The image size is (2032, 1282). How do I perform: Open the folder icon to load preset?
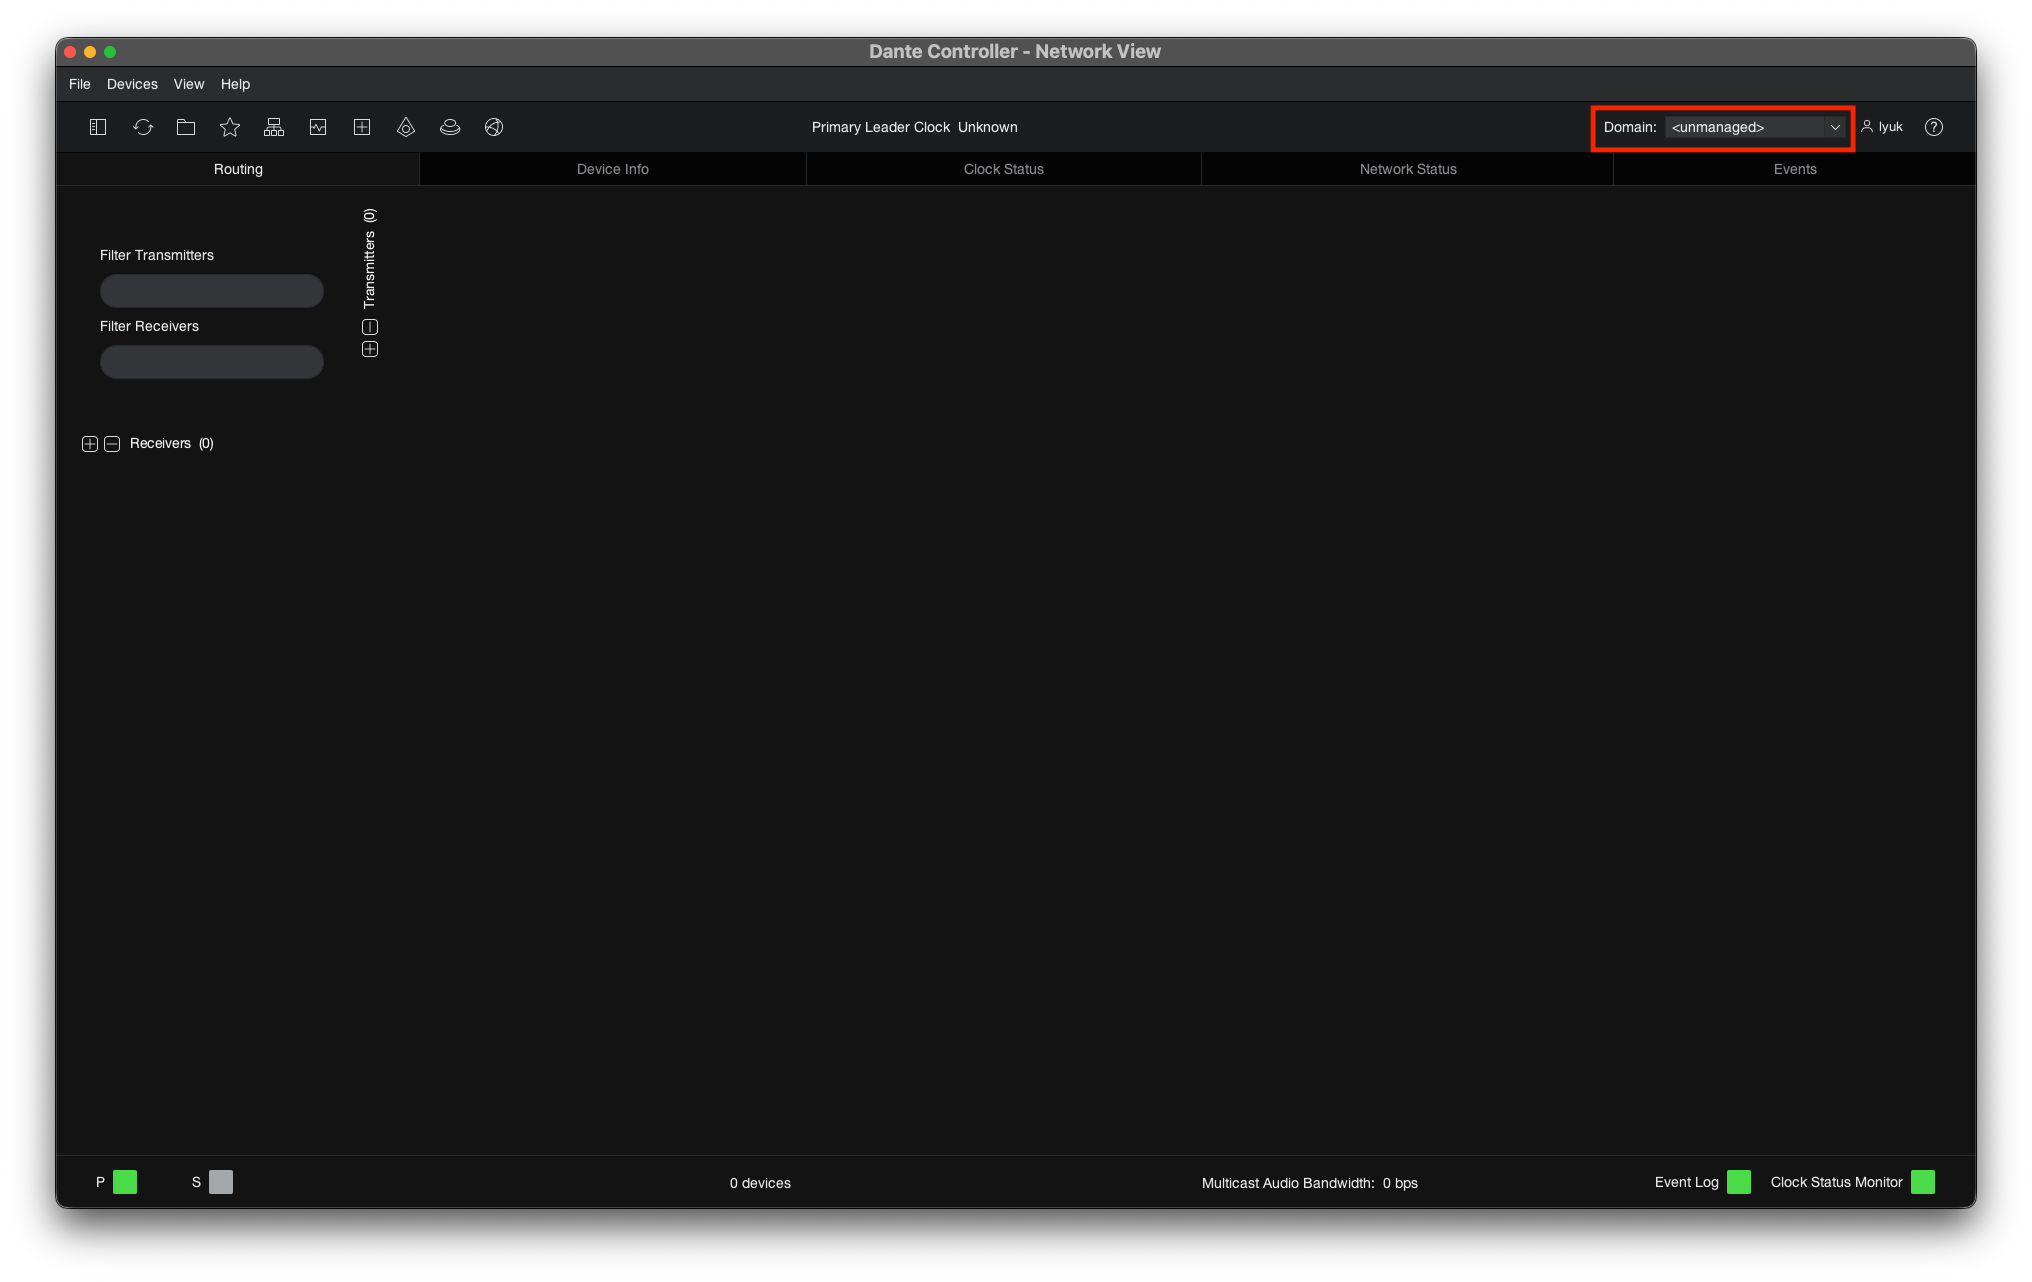pyautogui.click(x=186, y=127)
